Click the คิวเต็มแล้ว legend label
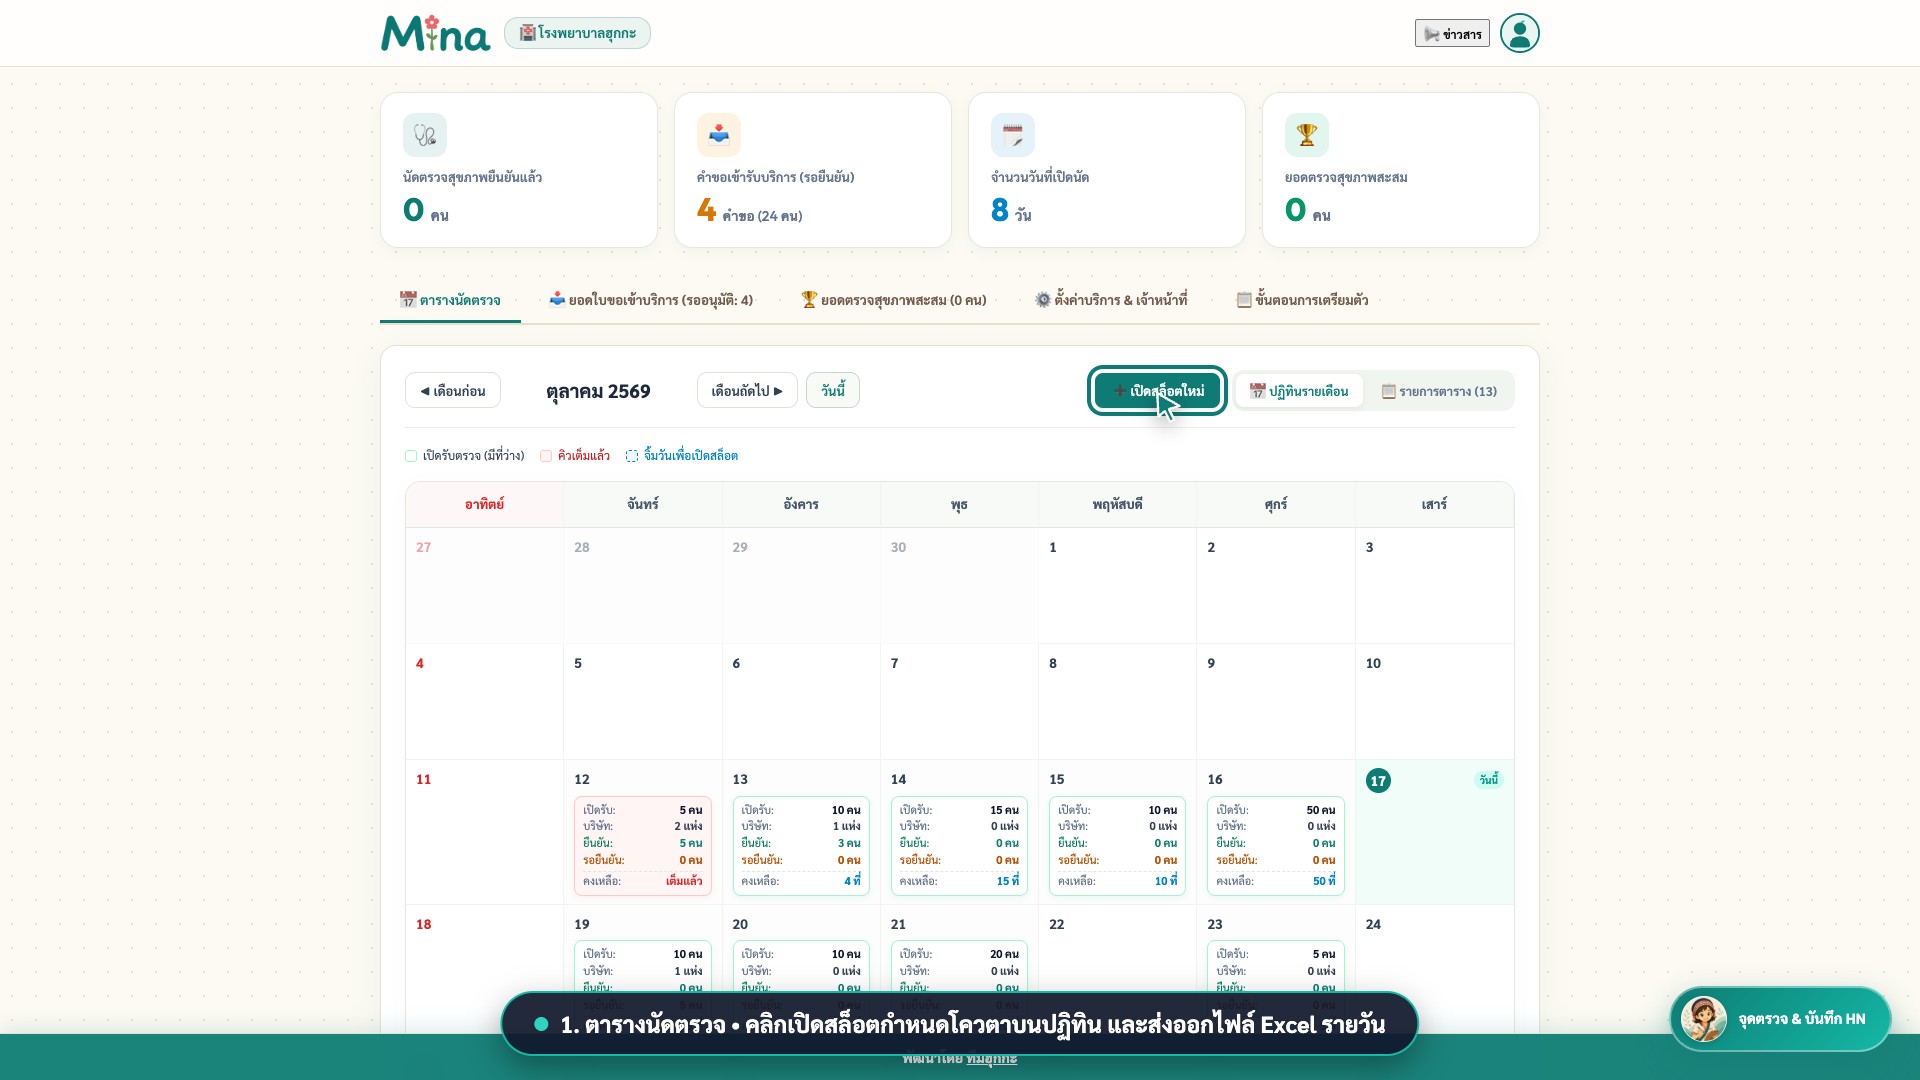 point(583,456)
